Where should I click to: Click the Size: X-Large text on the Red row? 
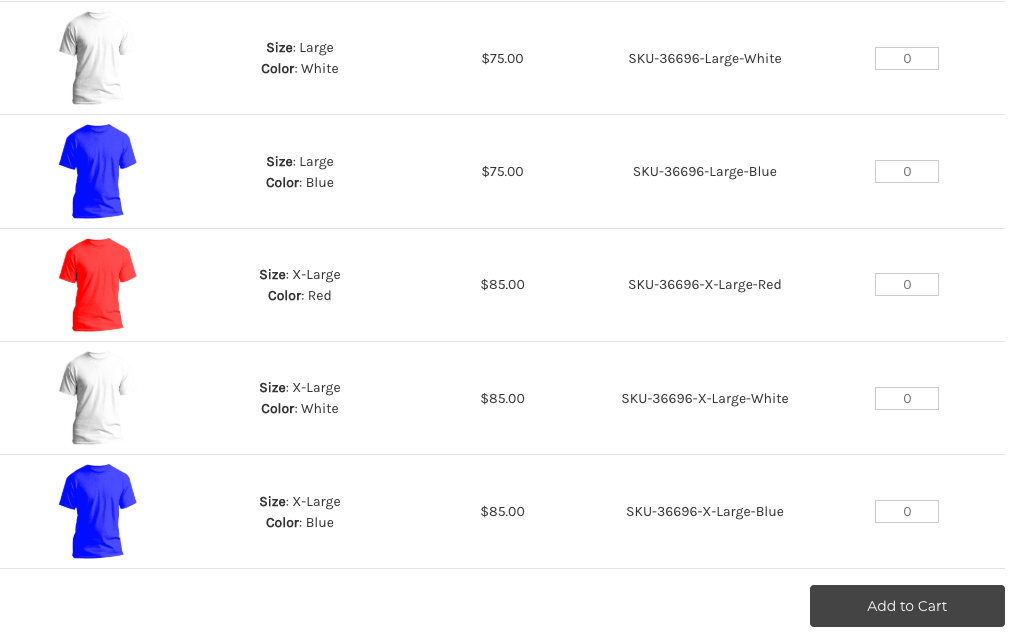point(299,274)
